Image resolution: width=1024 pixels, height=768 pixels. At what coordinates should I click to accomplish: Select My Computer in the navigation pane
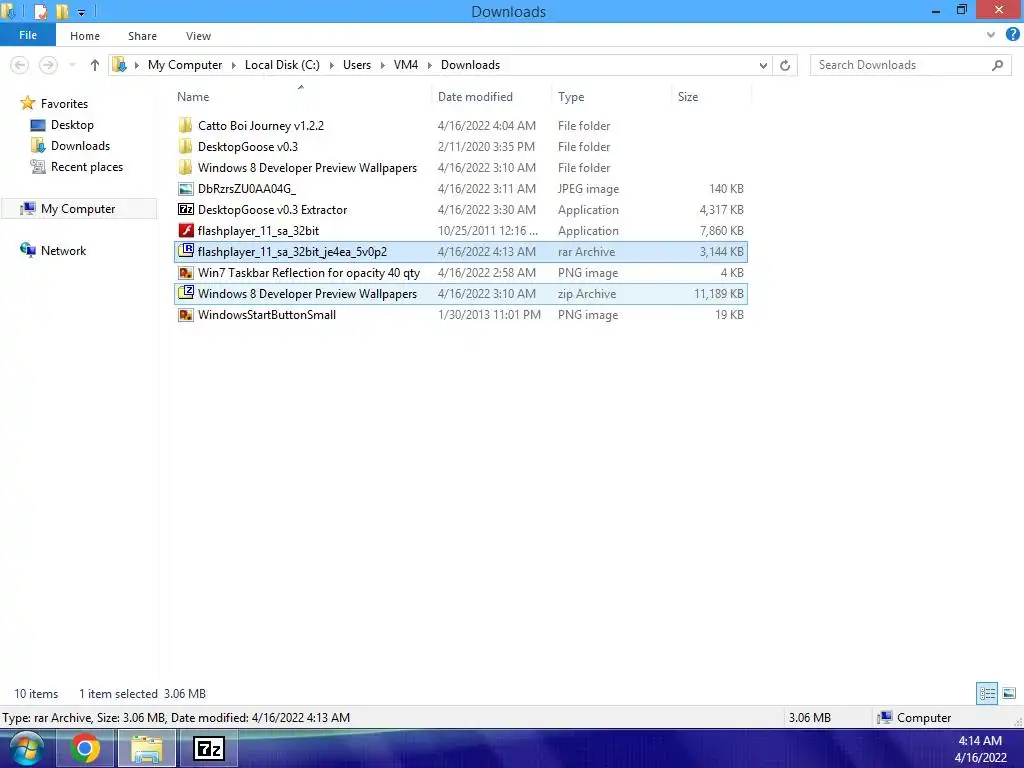[x=78, y=208]
